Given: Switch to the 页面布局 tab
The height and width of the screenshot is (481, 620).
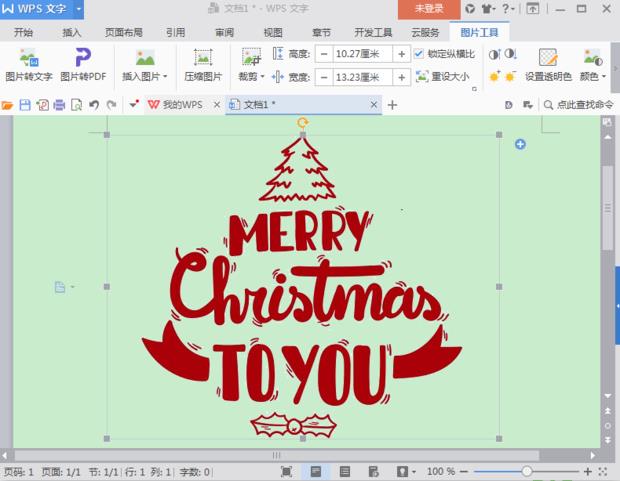Looking at the screenshot, I should (124, 32).
